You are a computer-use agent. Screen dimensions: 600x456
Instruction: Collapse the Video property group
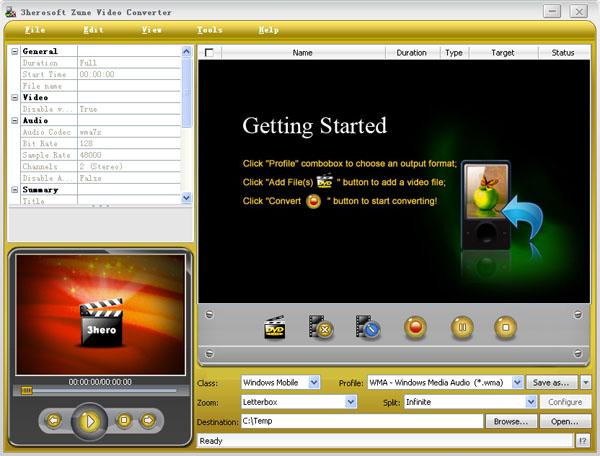(x=15, y=98)
